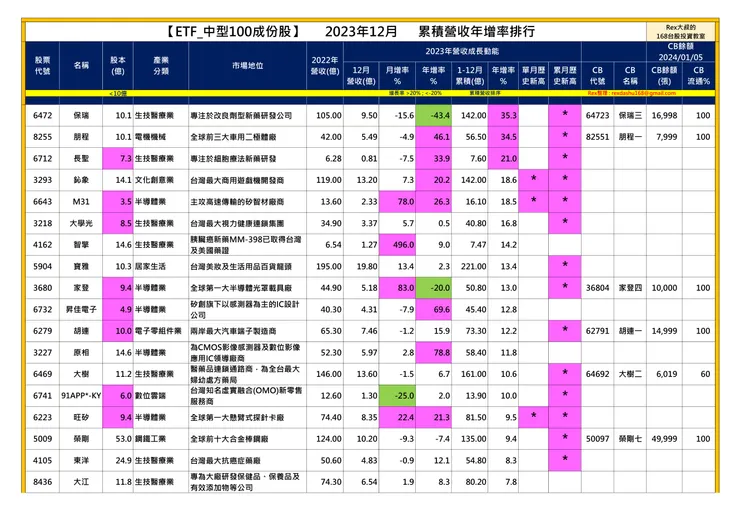Click the CB code 64723 cell
This screenshot has width=740, height=523.
coord(597,115)
